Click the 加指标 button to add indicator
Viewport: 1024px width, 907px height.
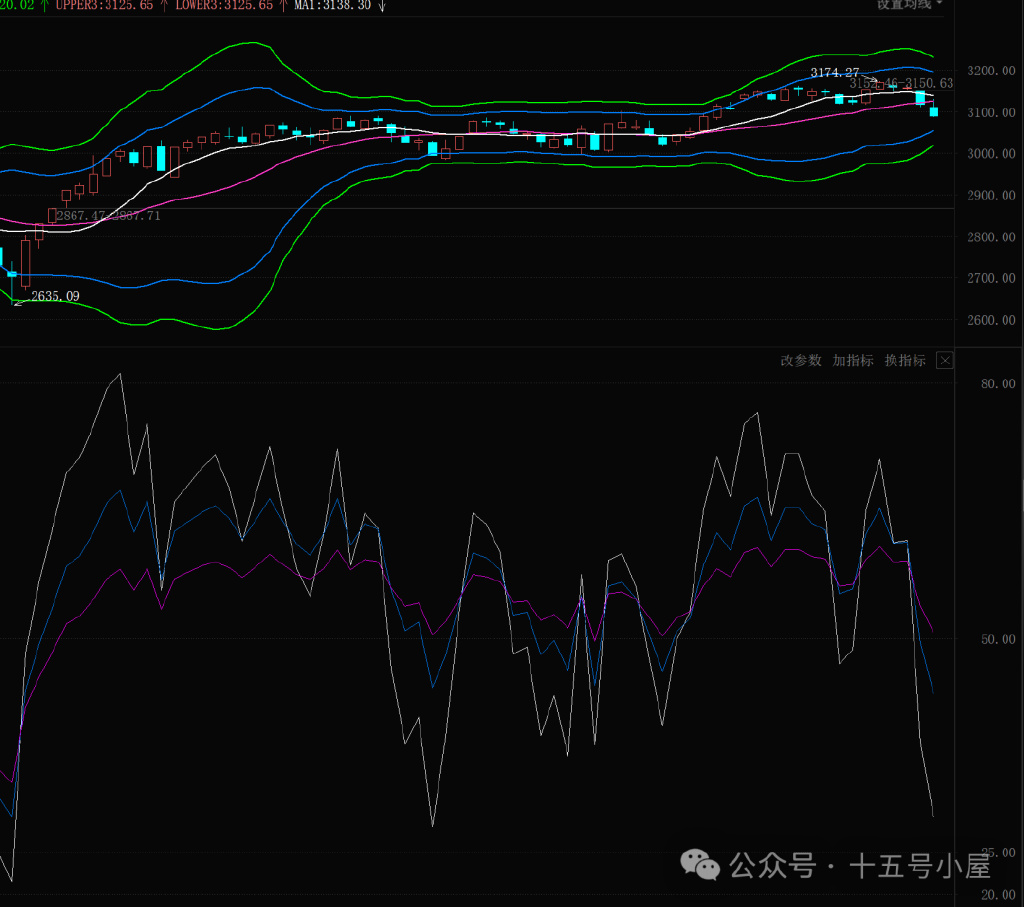tap(852, 360)
